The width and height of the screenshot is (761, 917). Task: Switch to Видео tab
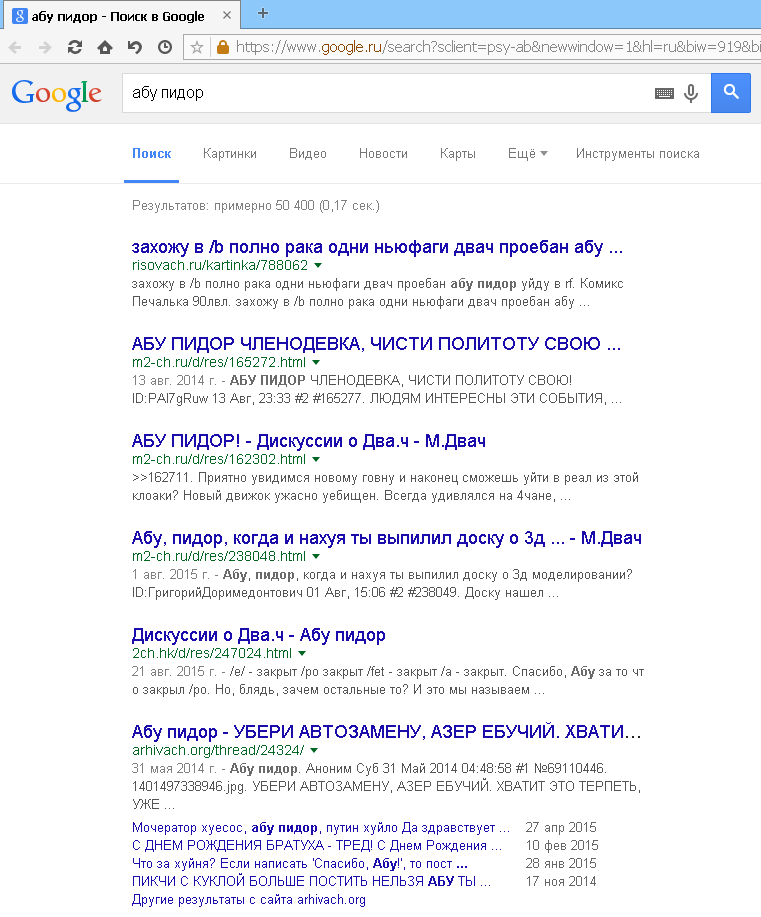tap(308, 154)
